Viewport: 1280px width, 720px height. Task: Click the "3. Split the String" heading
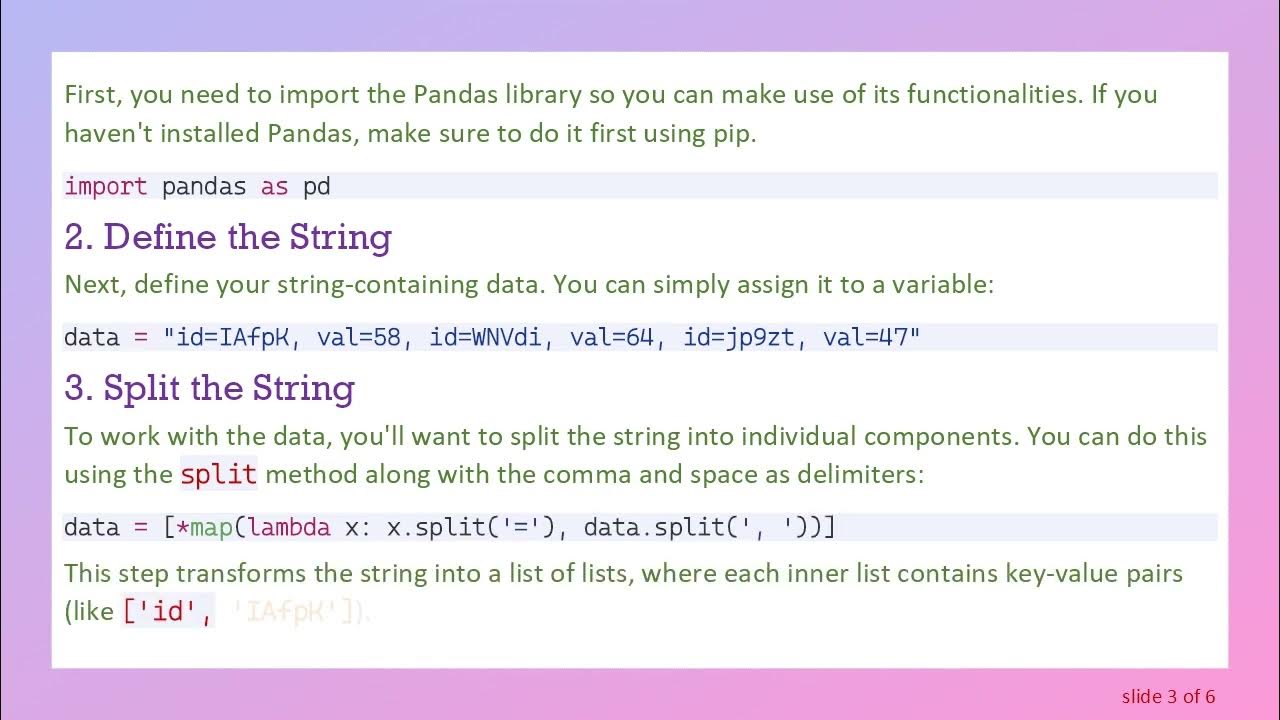click(209, 388)
